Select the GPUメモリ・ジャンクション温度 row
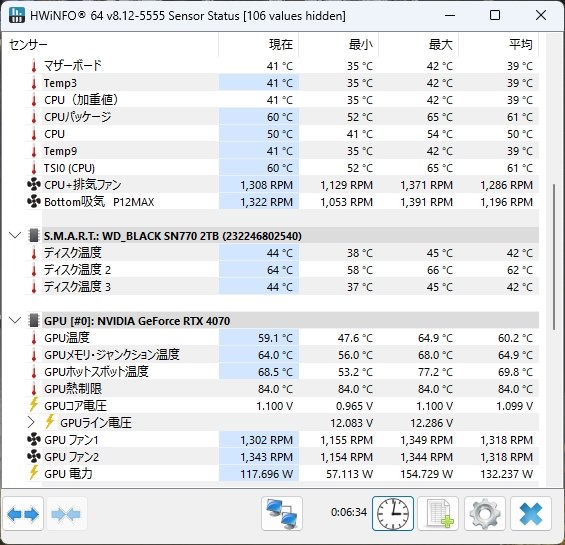 [282, 355]
